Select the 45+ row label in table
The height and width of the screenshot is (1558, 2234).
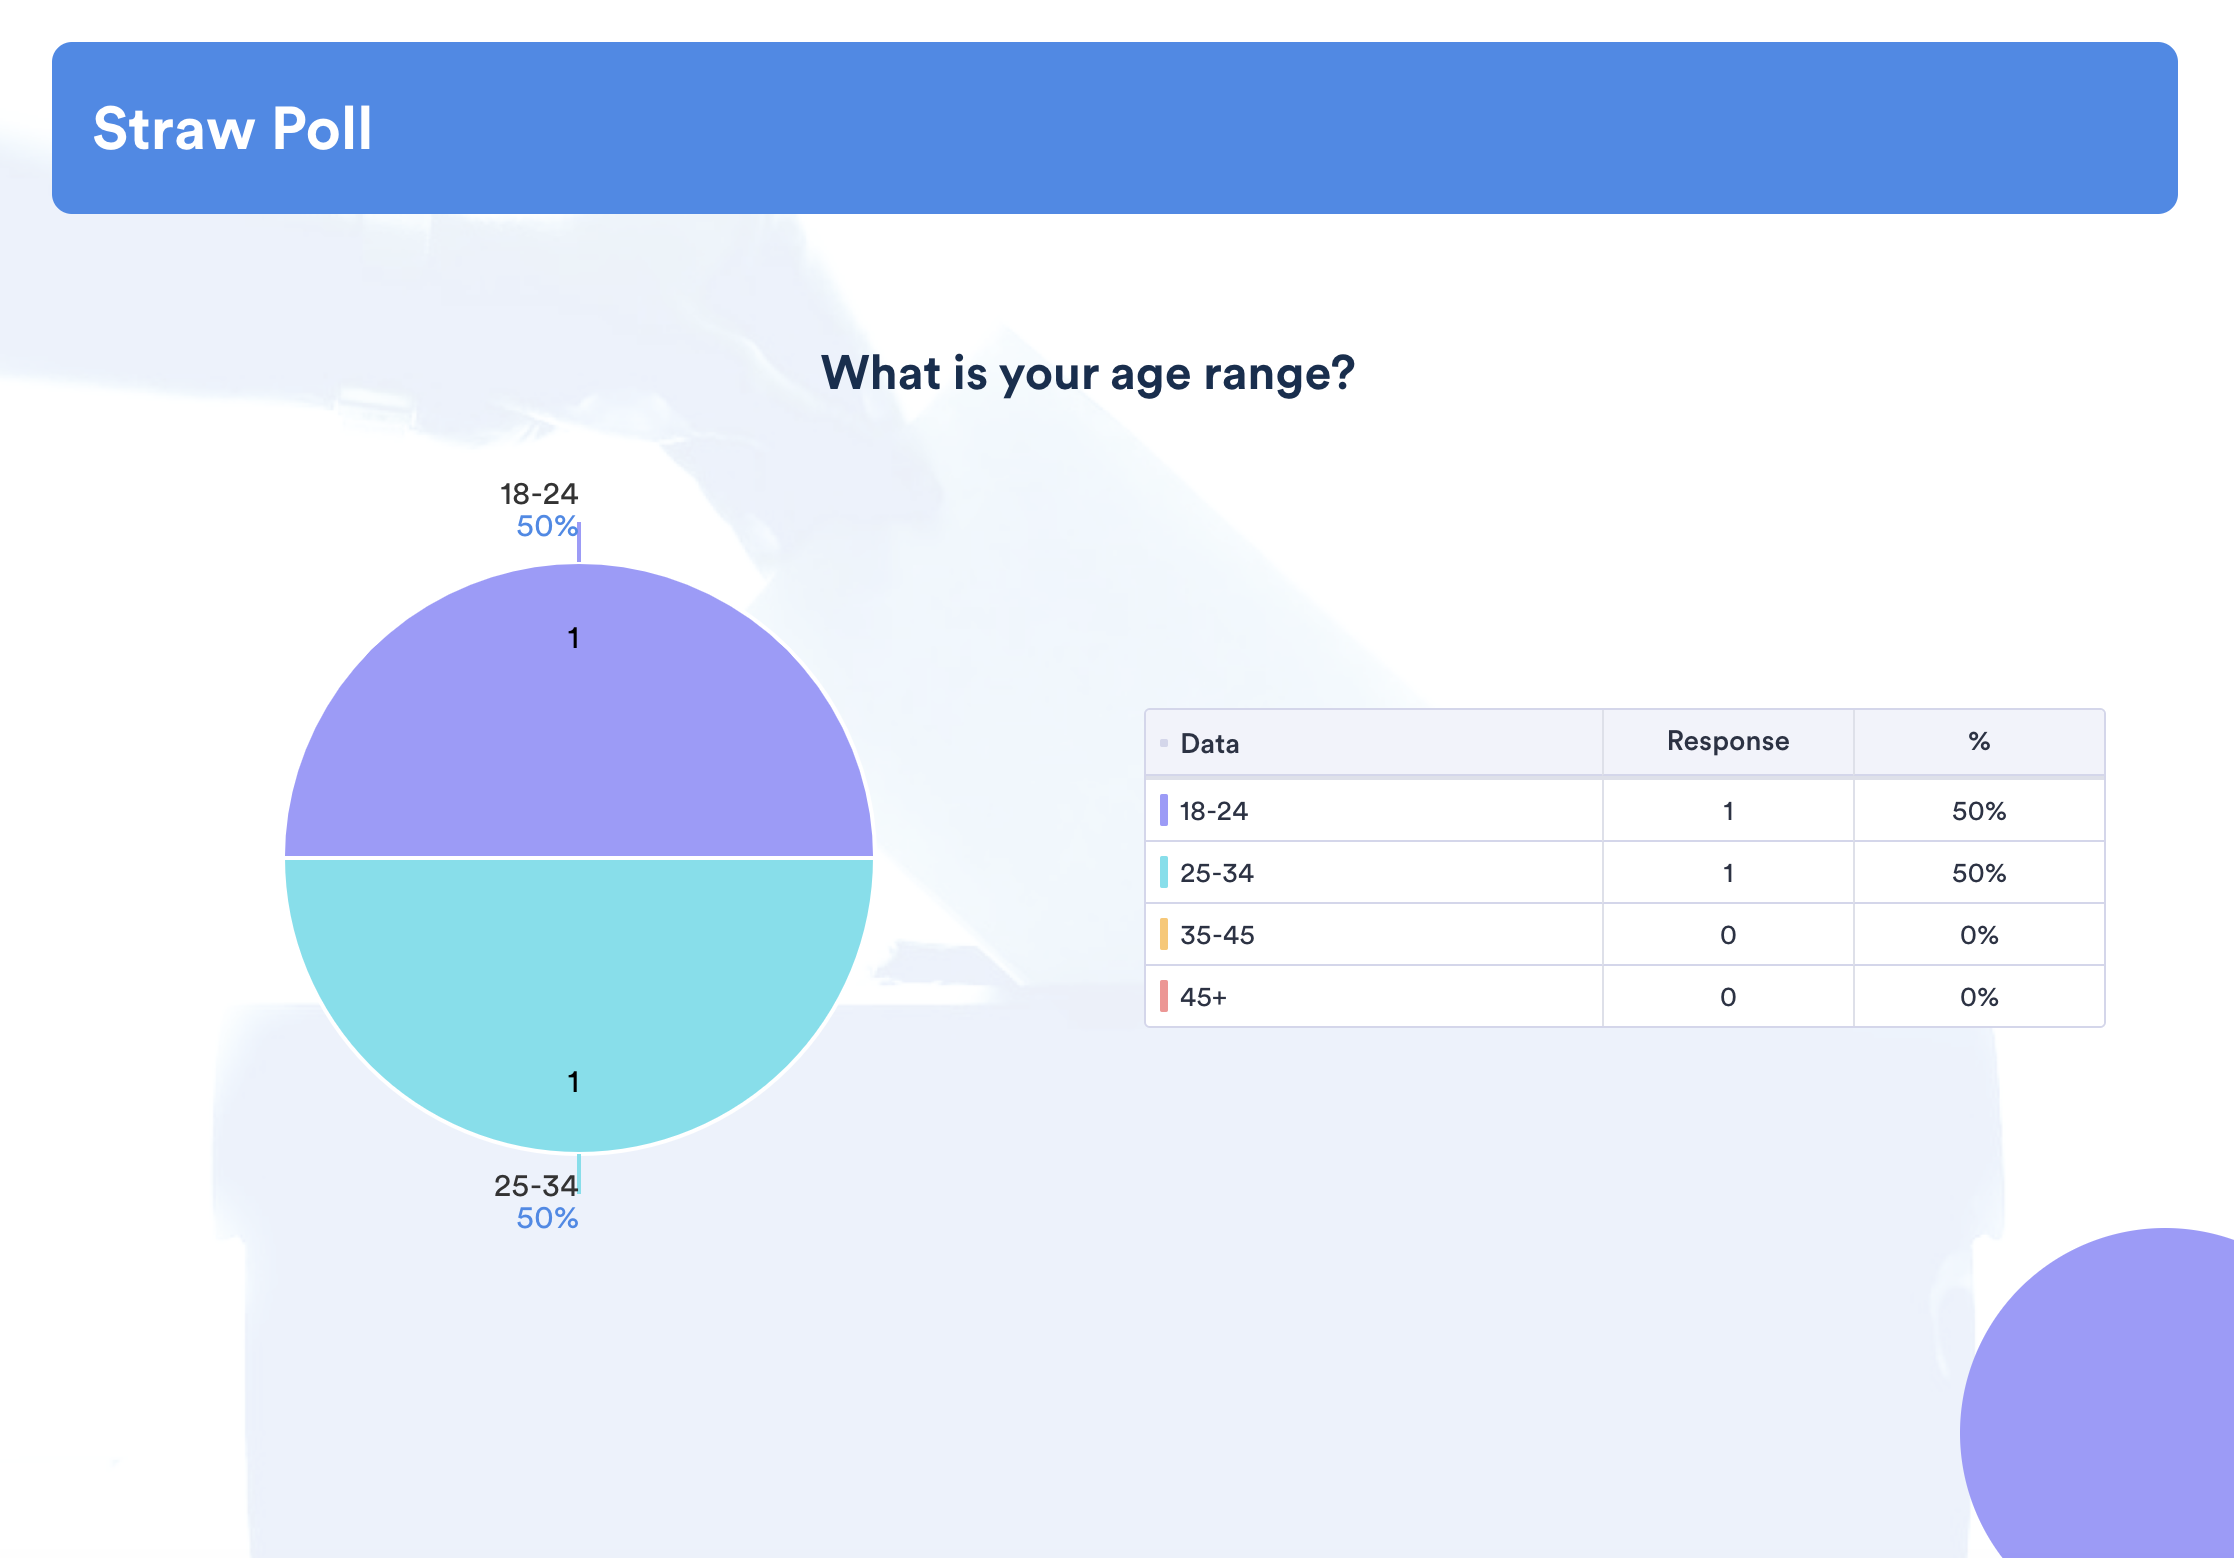click(x=1203, y=997)
